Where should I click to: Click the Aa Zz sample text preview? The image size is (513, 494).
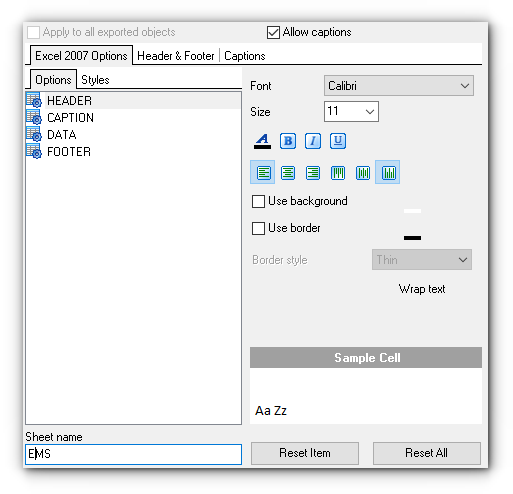[x=271, y=411]
